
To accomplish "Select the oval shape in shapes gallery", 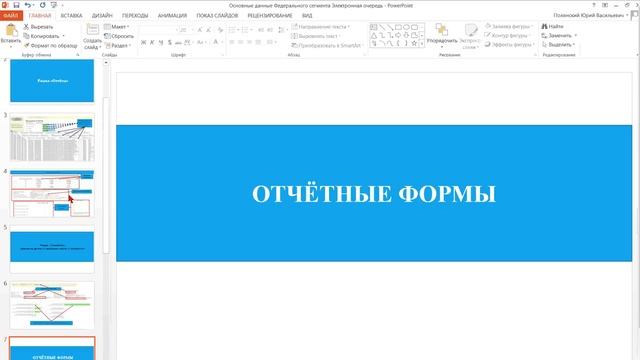I will click(406, 27).
